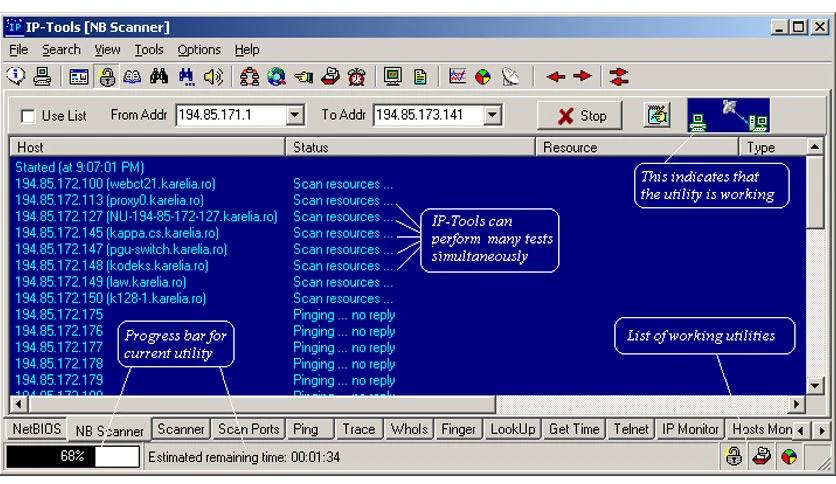Viewport: 836px width, 484px height.
Task: Click the computer-with-printer toolbar icon
Action: coord(42,77)
